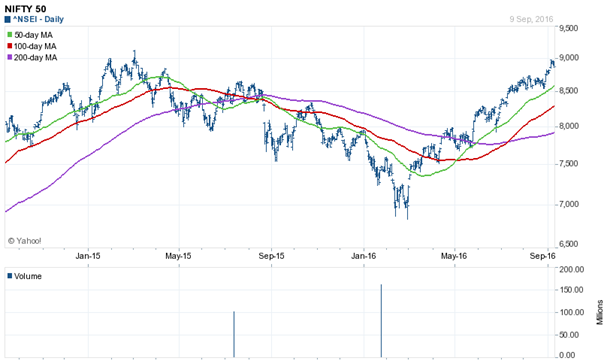
Task: Click the 150.00 volume axis label
Action: point(572,290)
